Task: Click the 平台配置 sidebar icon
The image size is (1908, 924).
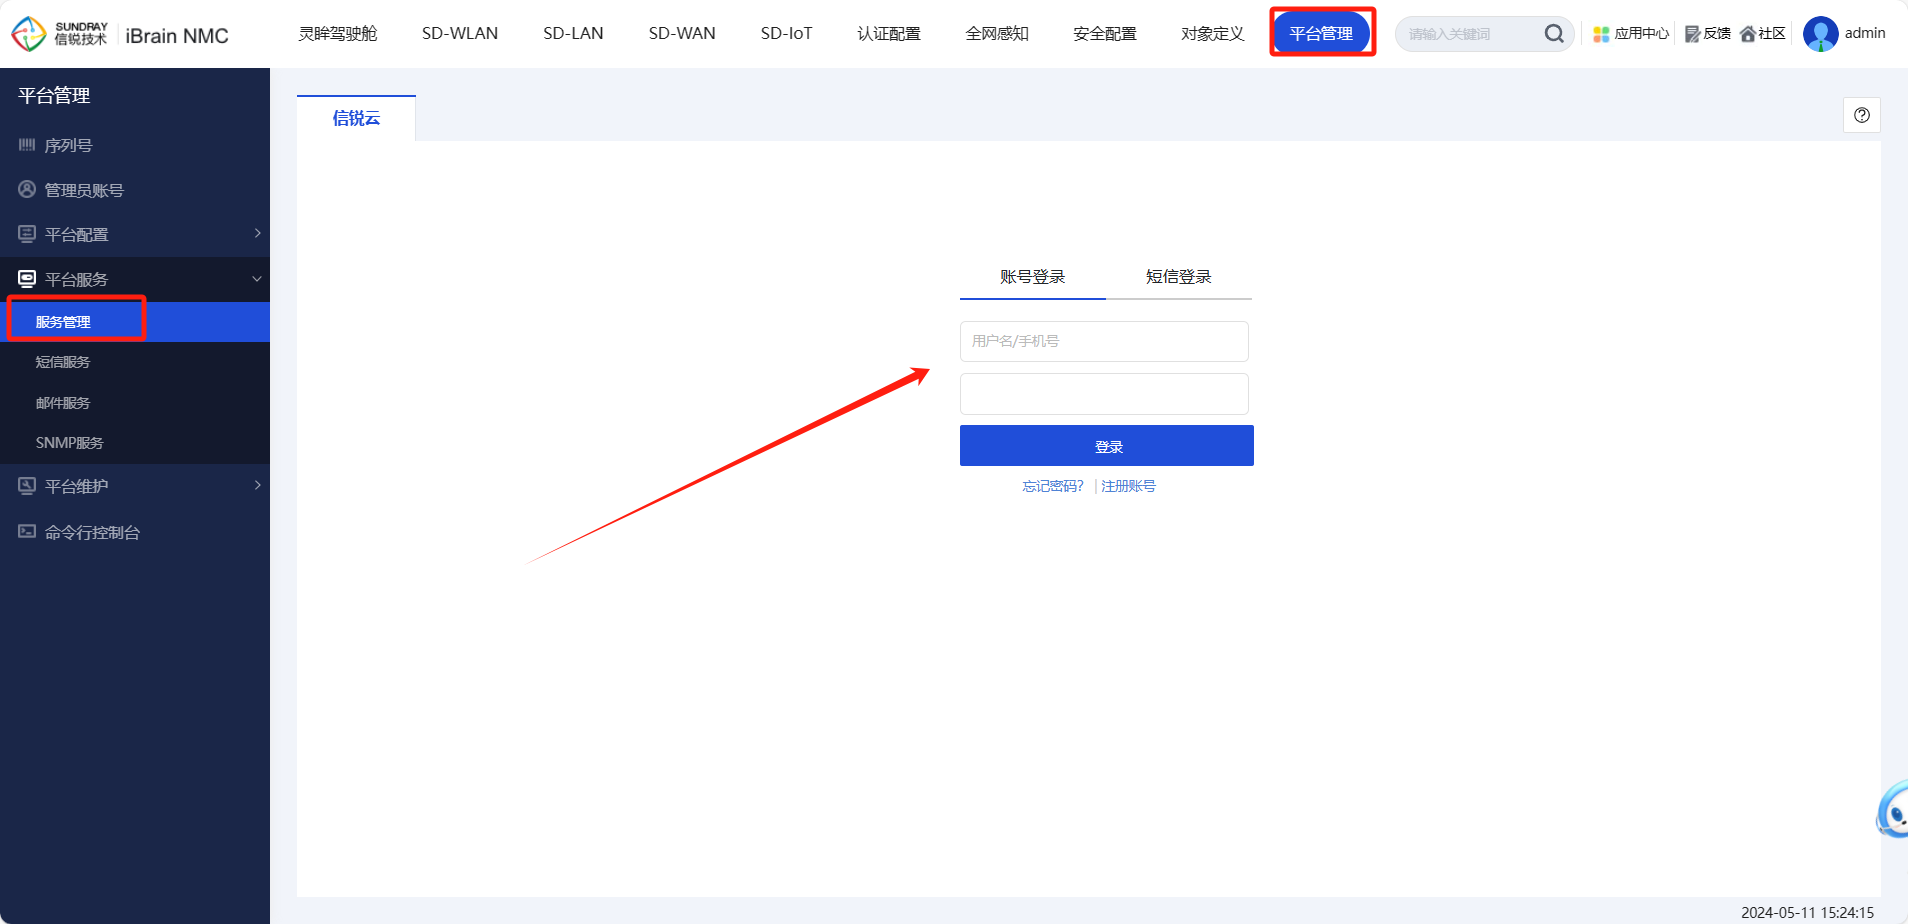Action: click(x=27, y=233)
